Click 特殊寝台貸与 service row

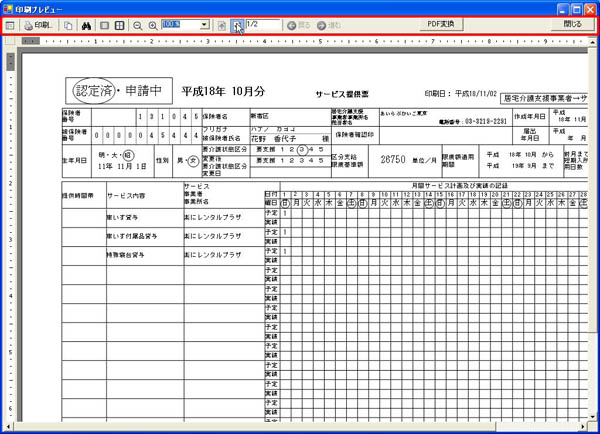[126, 255]
